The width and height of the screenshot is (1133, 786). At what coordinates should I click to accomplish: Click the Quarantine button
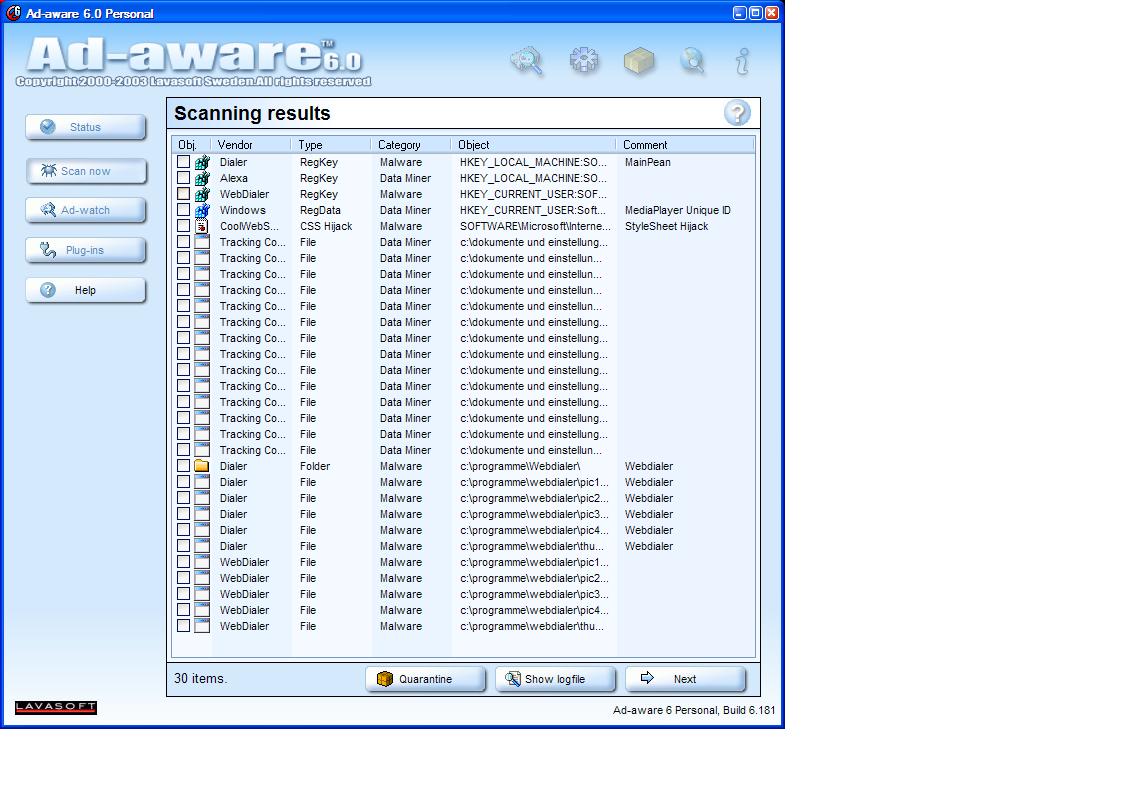coord(426,679)
